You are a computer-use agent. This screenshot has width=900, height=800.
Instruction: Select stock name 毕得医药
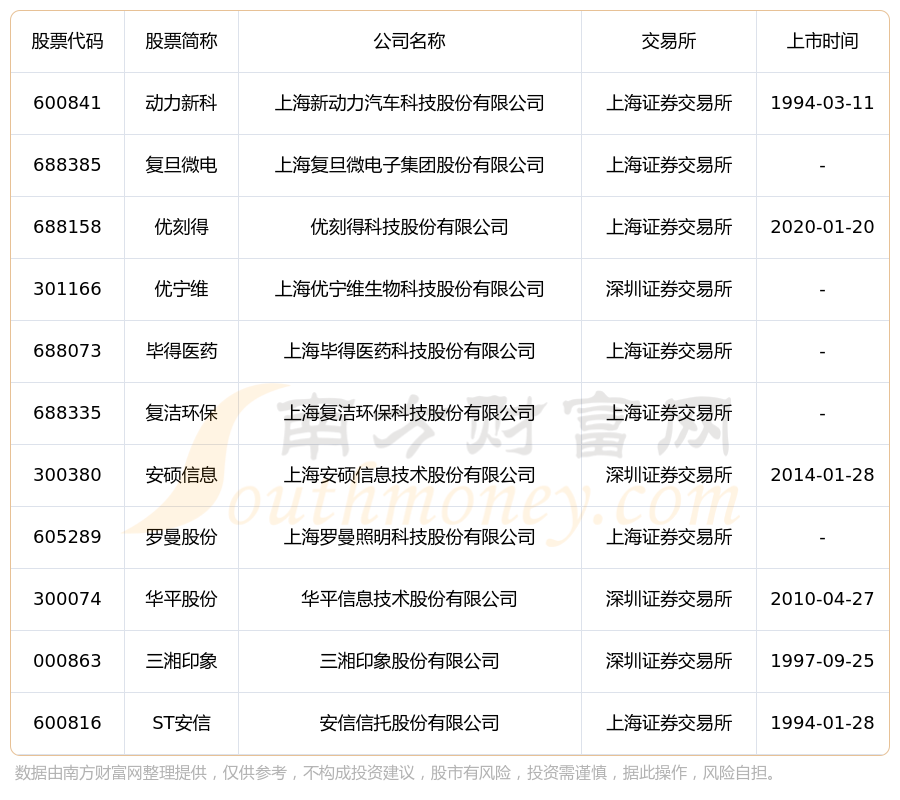(181, 351)
